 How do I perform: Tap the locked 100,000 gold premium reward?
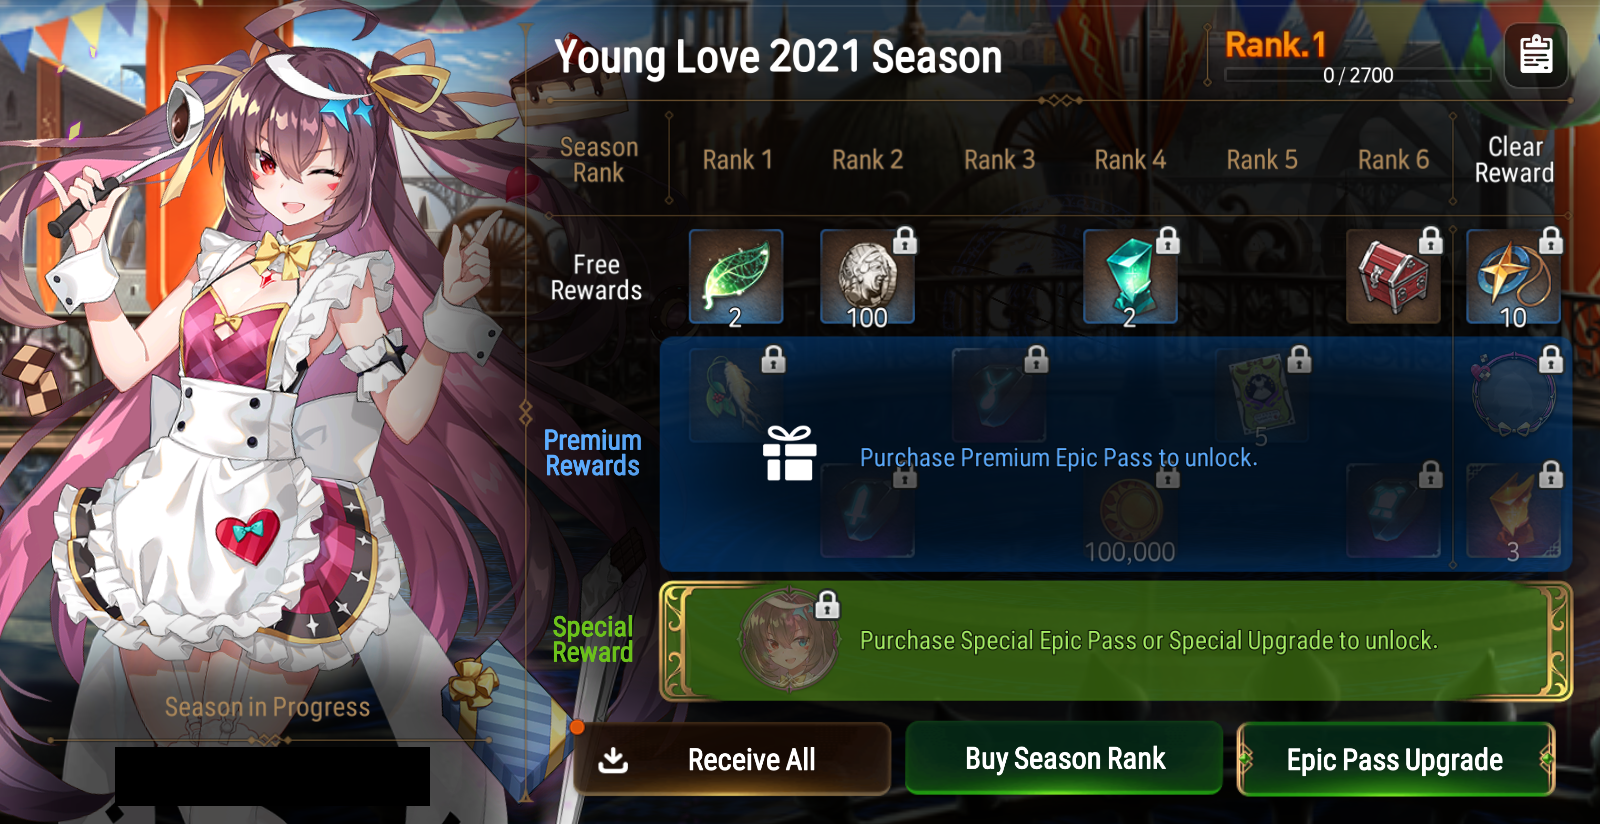pyautogui.click(x=1130, y=512)
